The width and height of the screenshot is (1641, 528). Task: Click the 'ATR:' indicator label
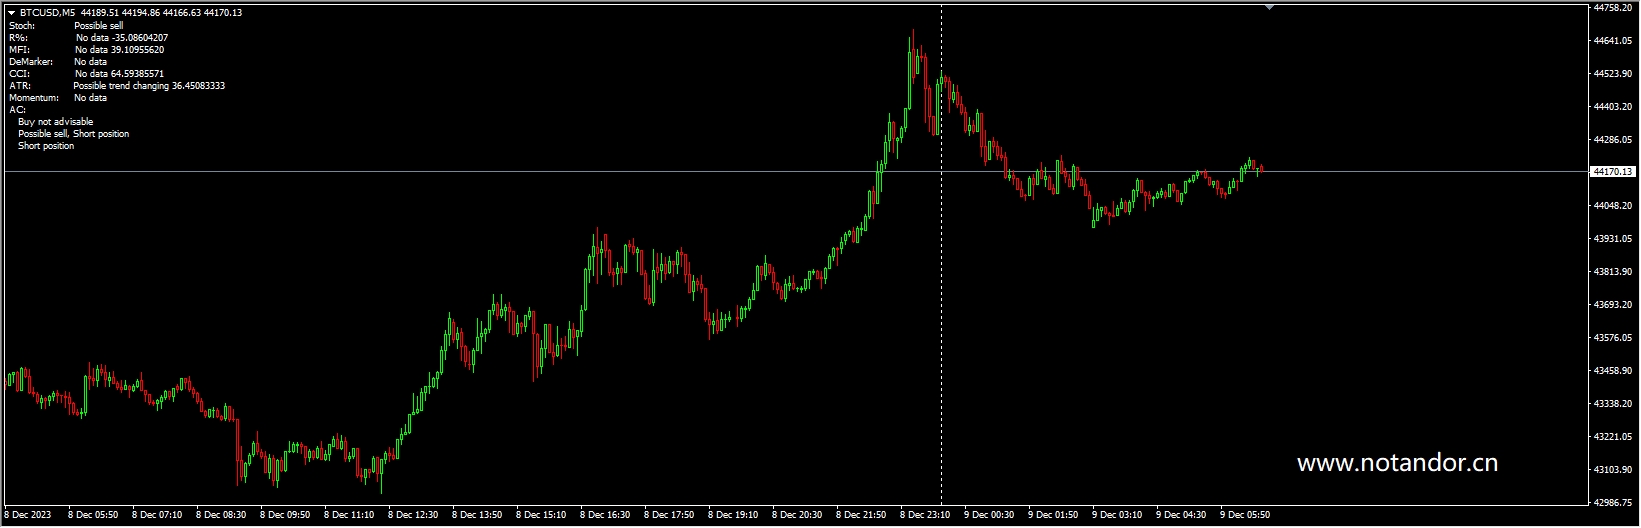[x=20, y=85]
